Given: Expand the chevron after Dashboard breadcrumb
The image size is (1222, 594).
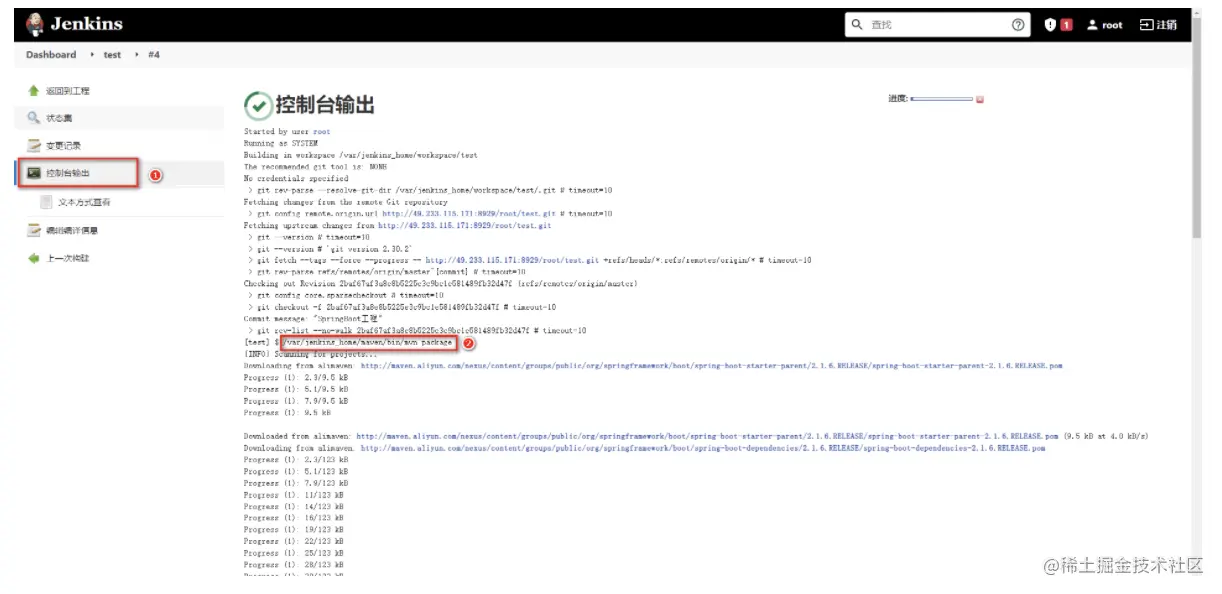Looking at the screenshot, I should pos(90,55).
